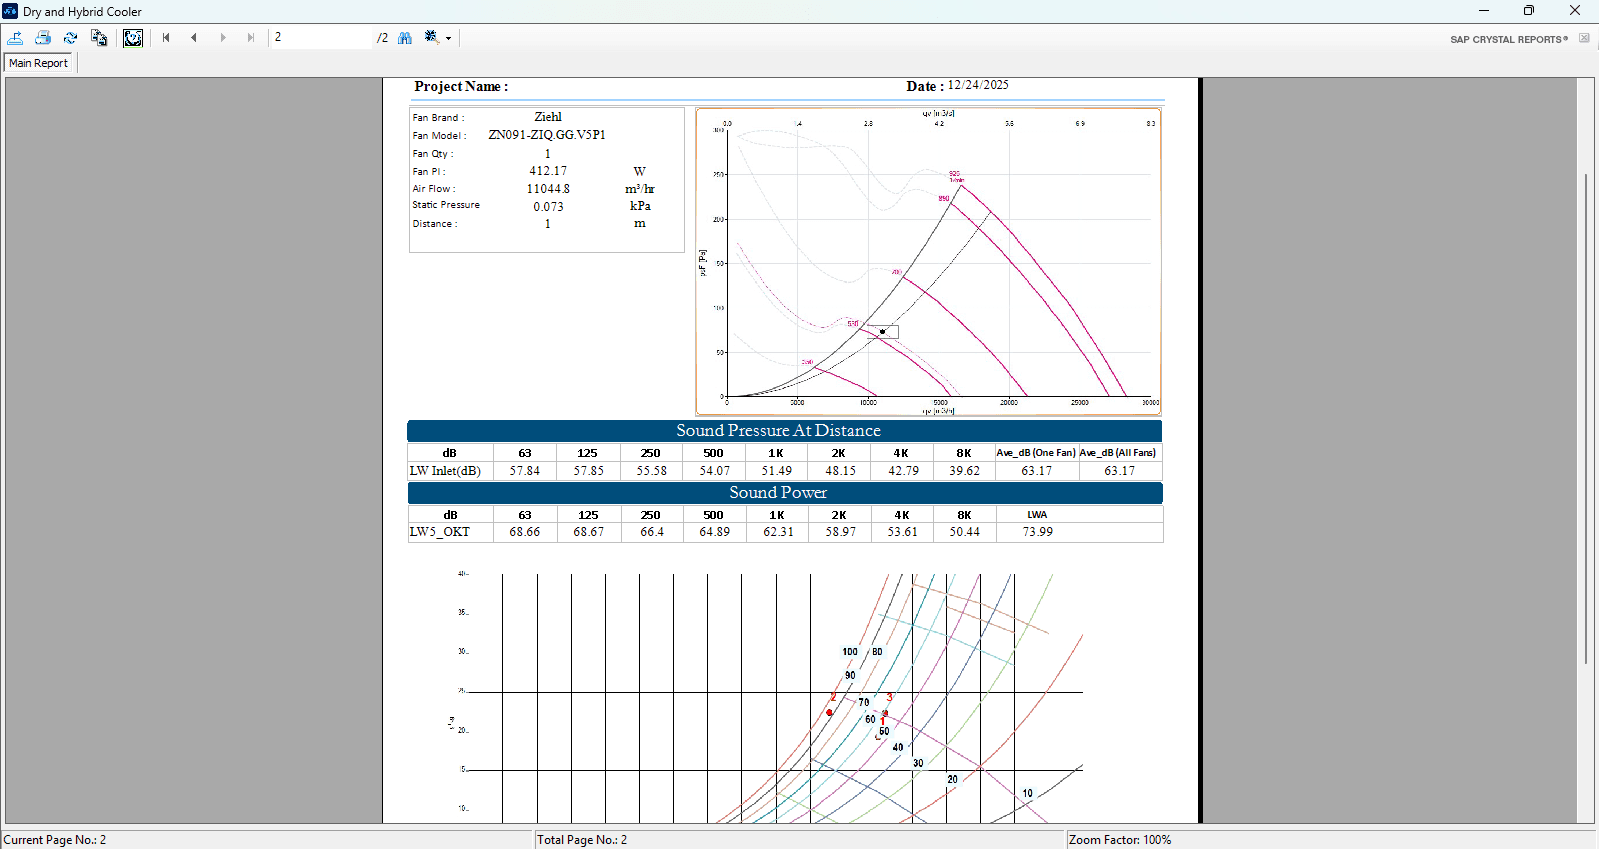Click the sound pressure value 55.58
The height and width of the screenshot is (849, 1599).
click(x=651, y=471)
